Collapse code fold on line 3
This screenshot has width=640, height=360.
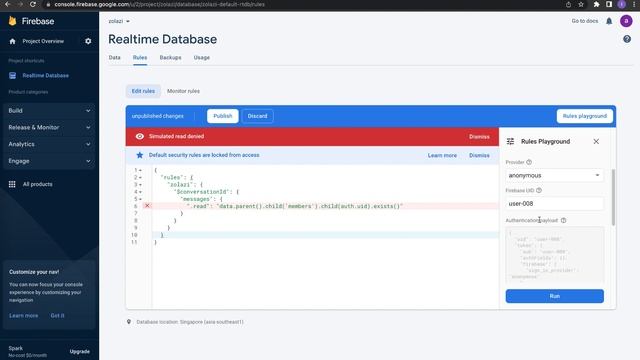click(x=140, y=184)
